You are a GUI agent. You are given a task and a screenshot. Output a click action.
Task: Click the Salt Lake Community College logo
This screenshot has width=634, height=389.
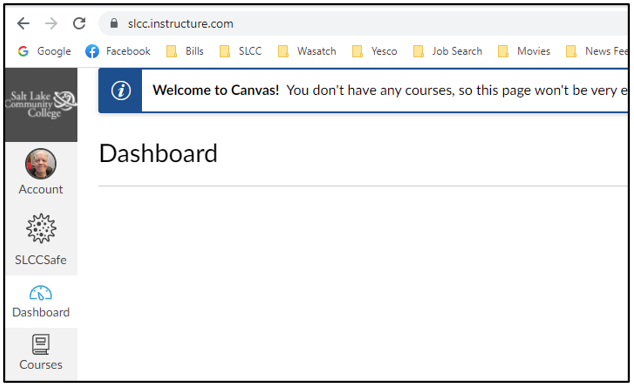[x=41, y=105]
